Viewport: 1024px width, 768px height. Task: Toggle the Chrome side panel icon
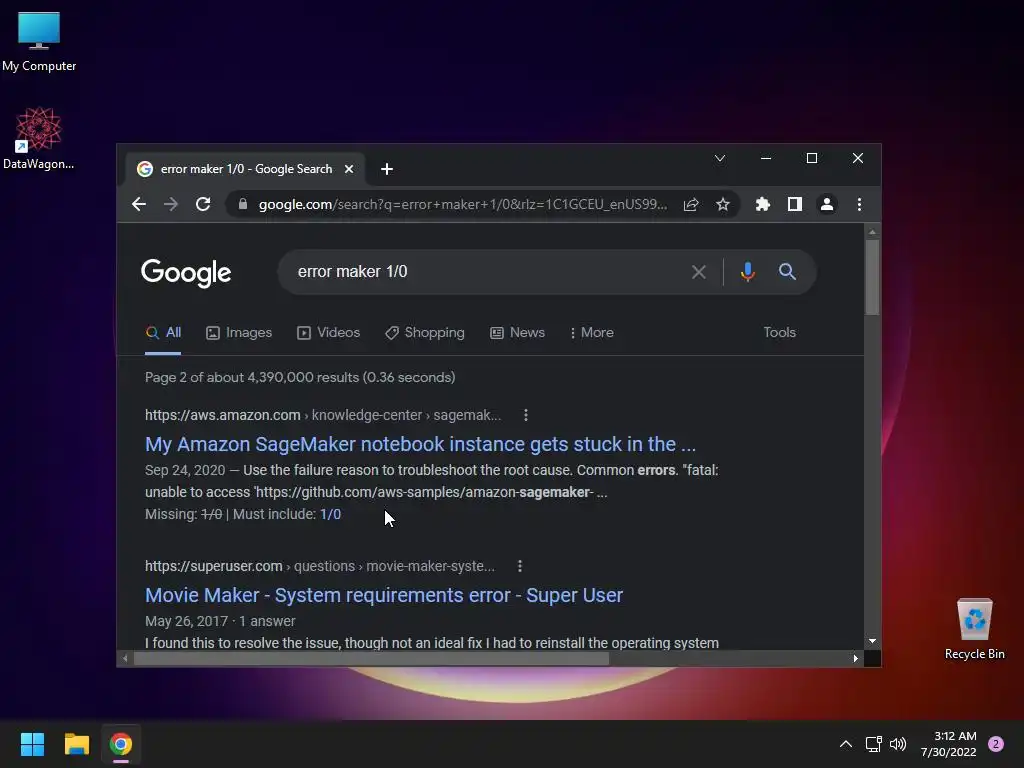tap(795, 204)
